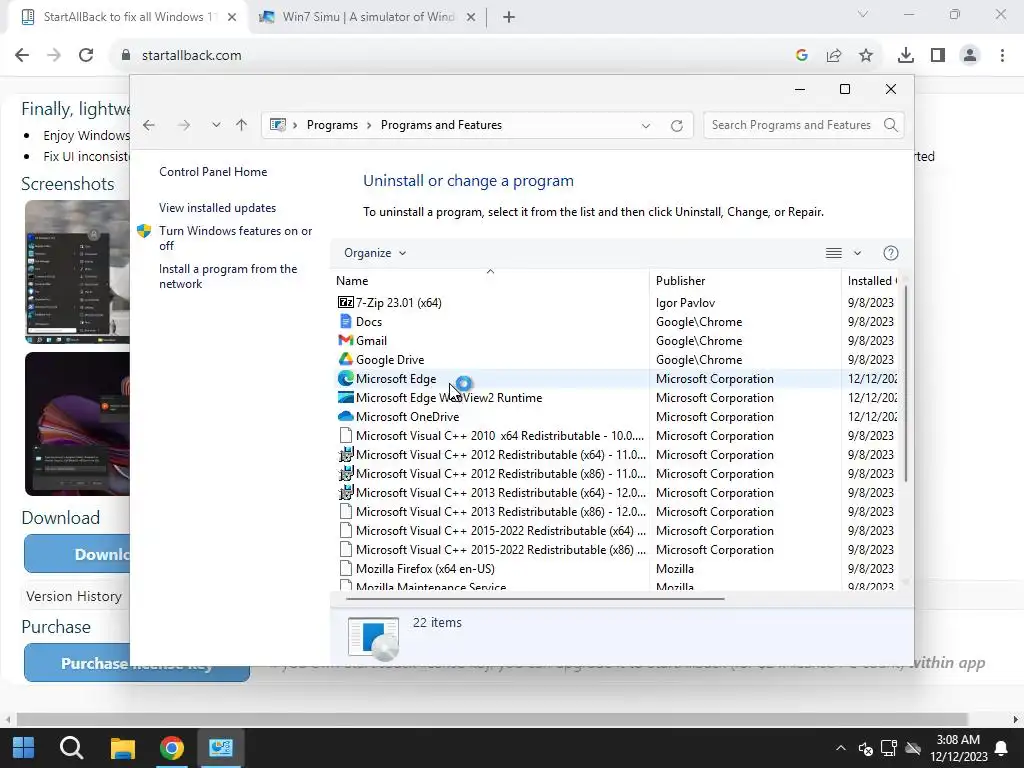This screenshot has width=1024, height=768.
Task: Open a new Chrome tab
Action: click(509, 17)
